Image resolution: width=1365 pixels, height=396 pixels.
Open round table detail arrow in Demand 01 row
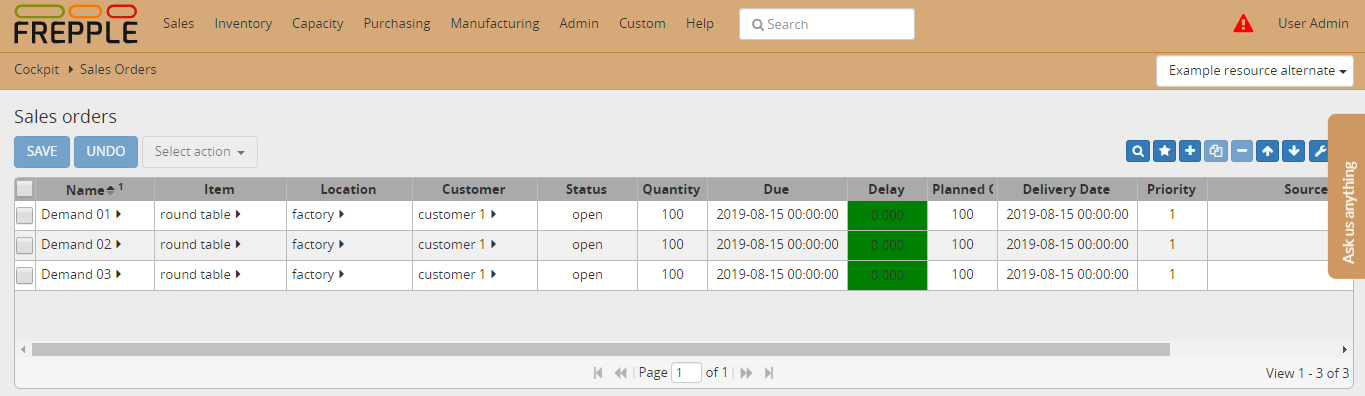point(238,214)
